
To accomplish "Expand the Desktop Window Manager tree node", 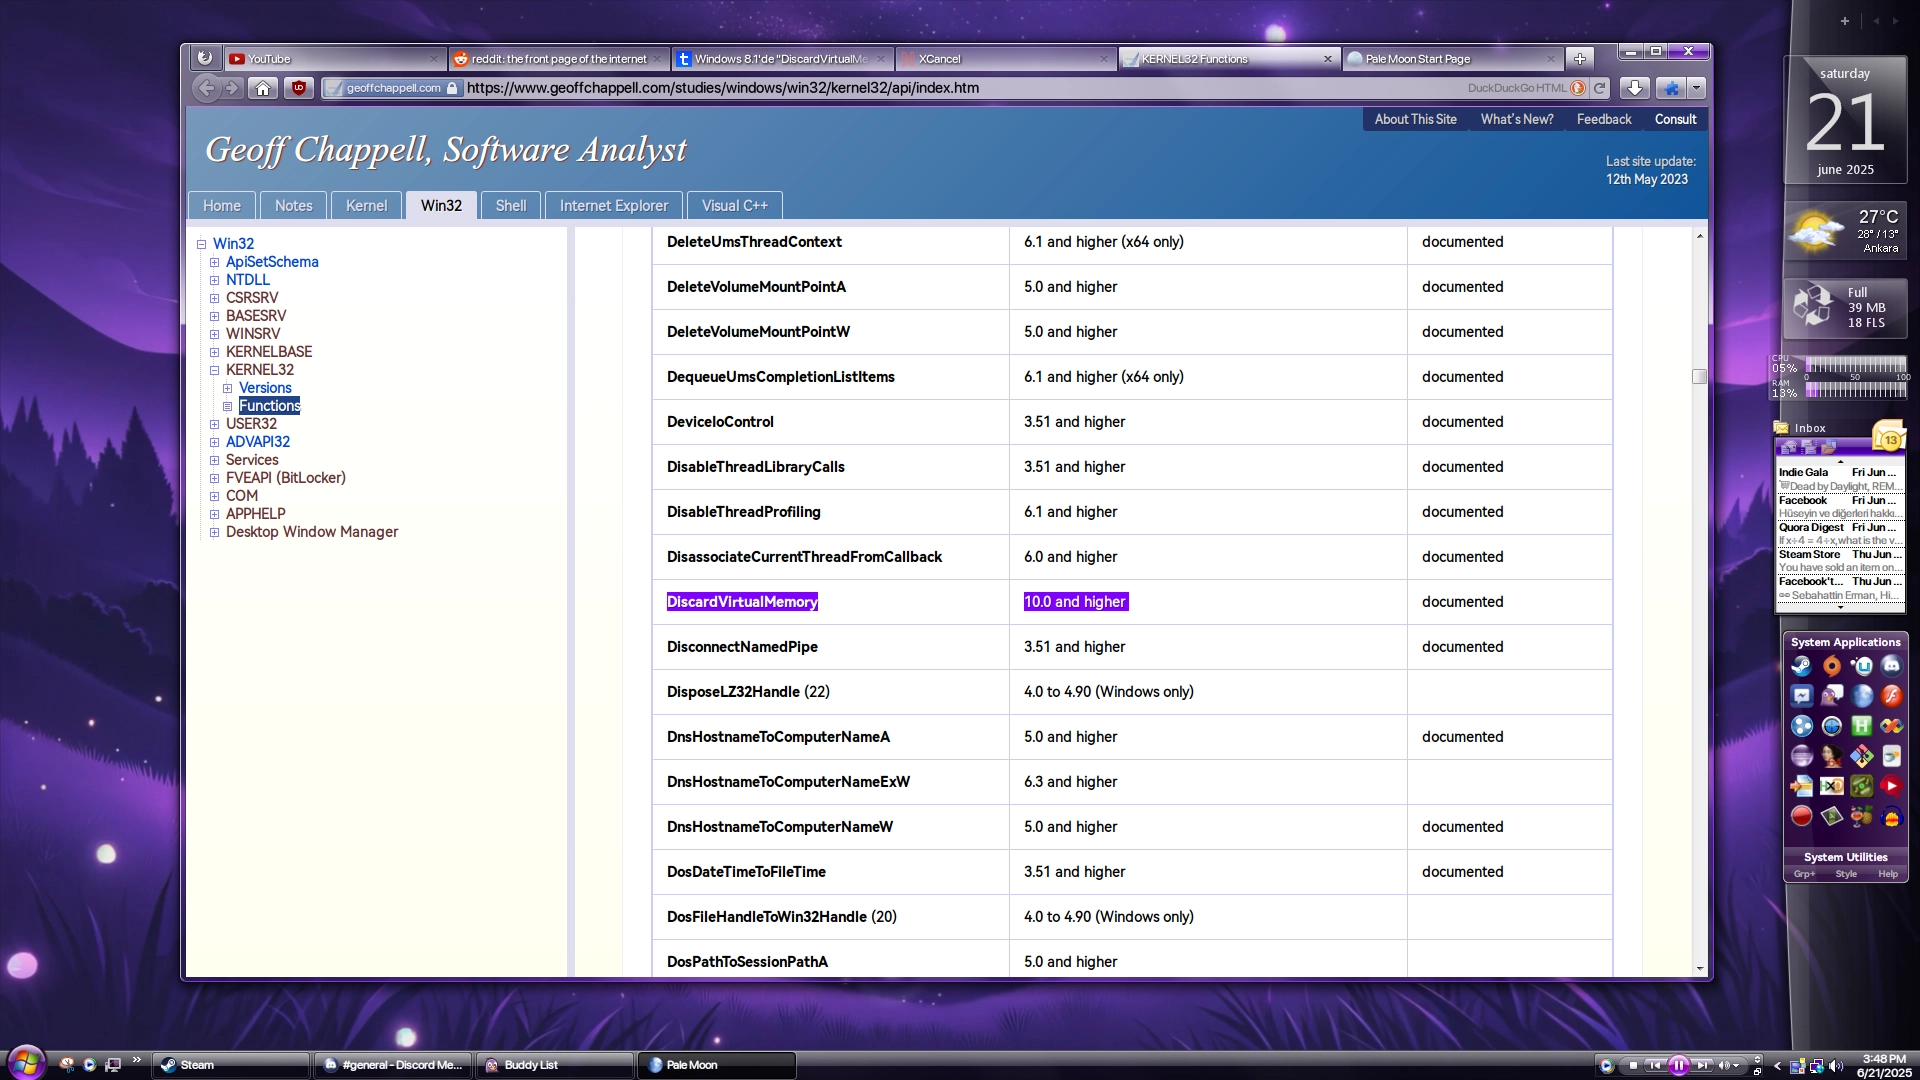I will [x=214, y=532].
